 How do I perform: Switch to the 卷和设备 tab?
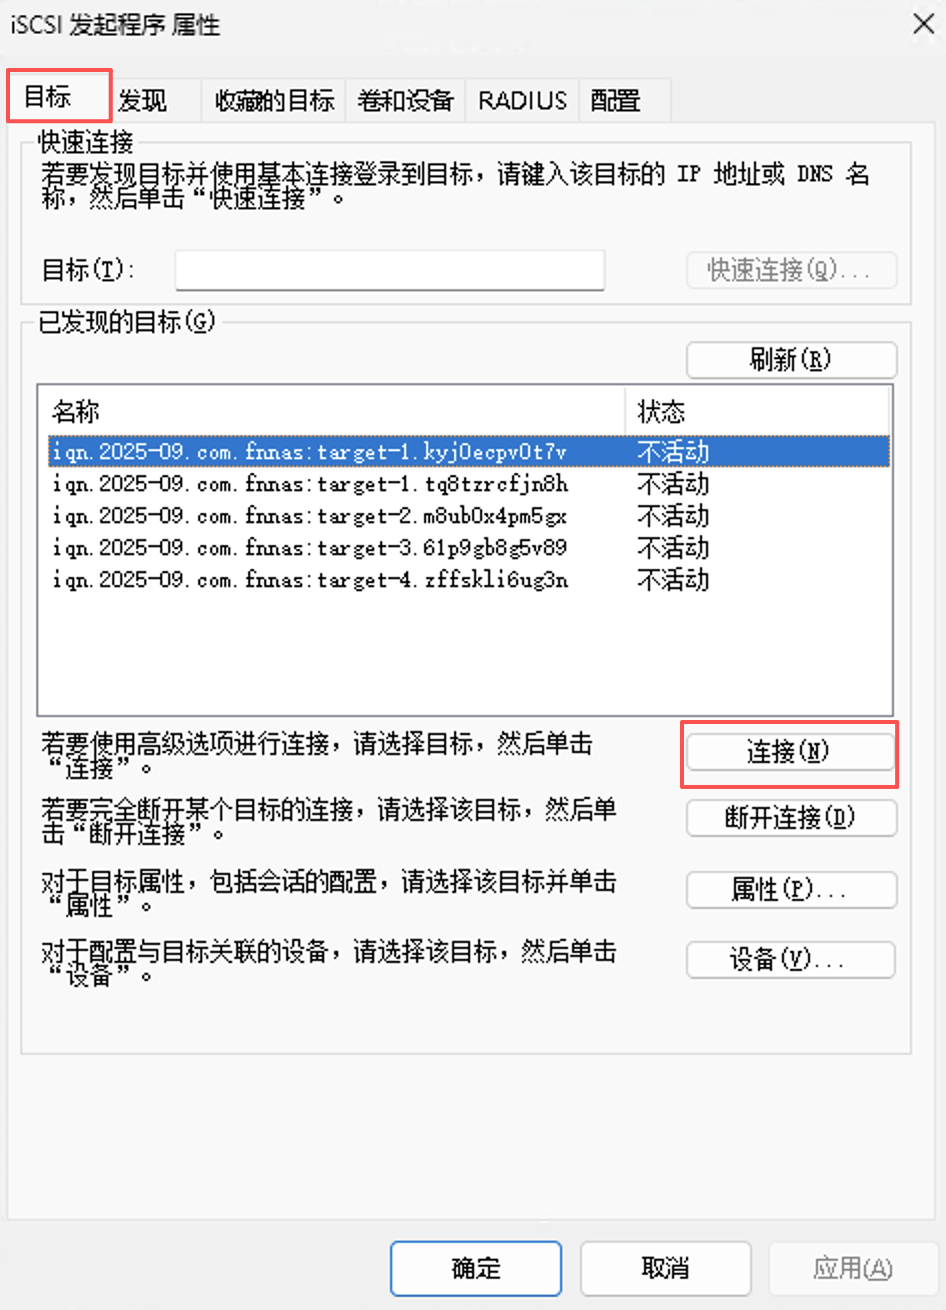pyautogui.click(x=405, y=101)
